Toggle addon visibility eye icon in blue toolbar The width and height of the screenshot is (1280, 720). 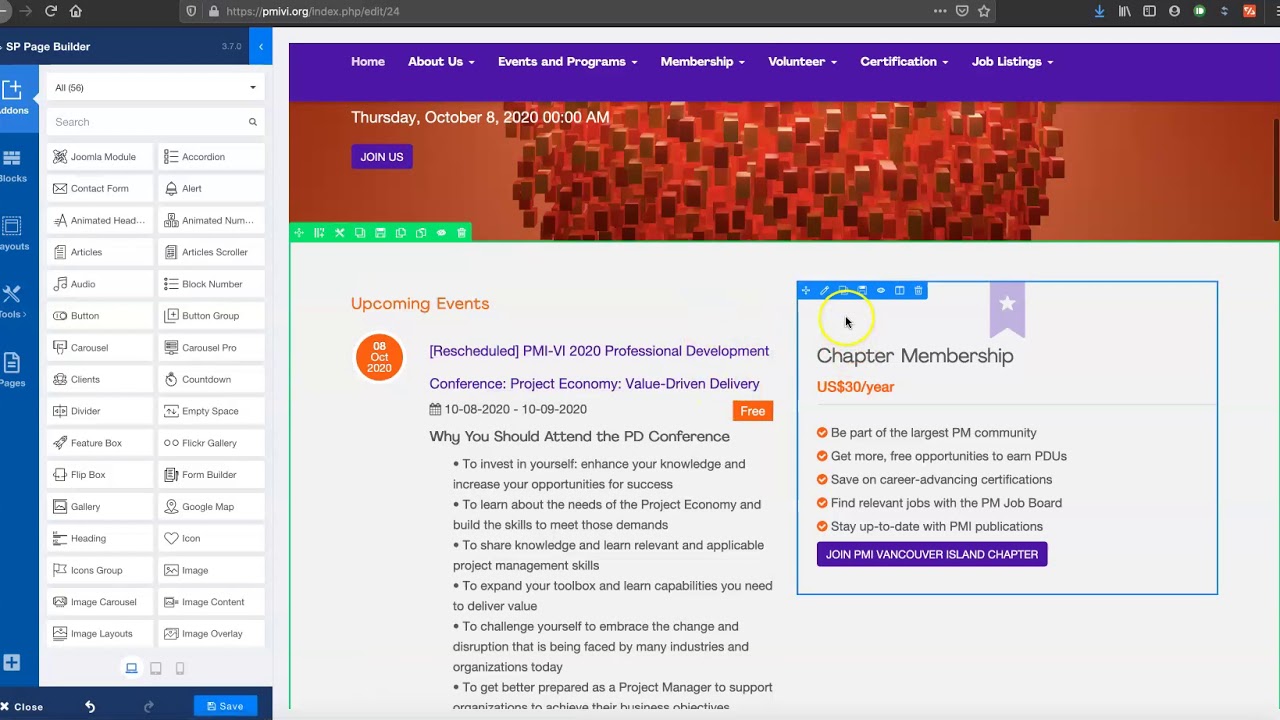point(881,291)
